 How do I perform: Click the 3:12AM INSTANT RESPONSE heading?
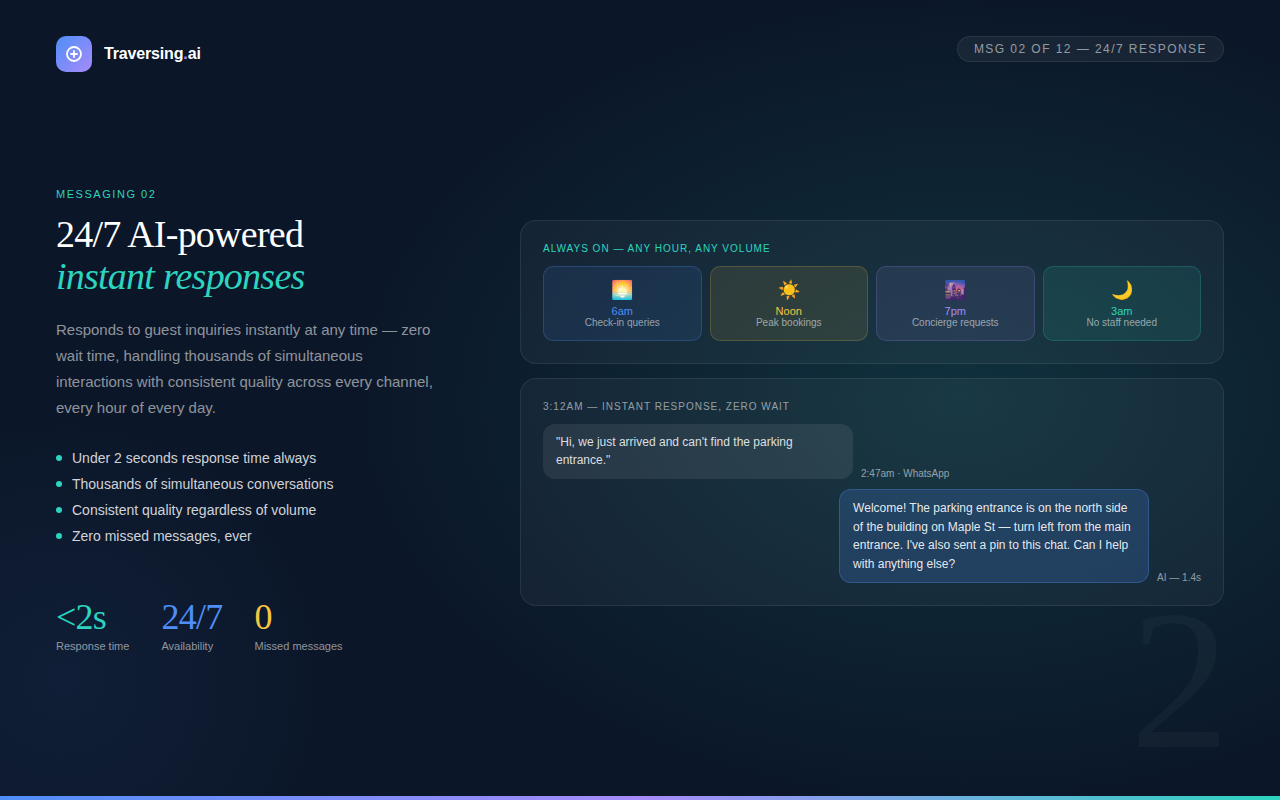pos(666,406)
